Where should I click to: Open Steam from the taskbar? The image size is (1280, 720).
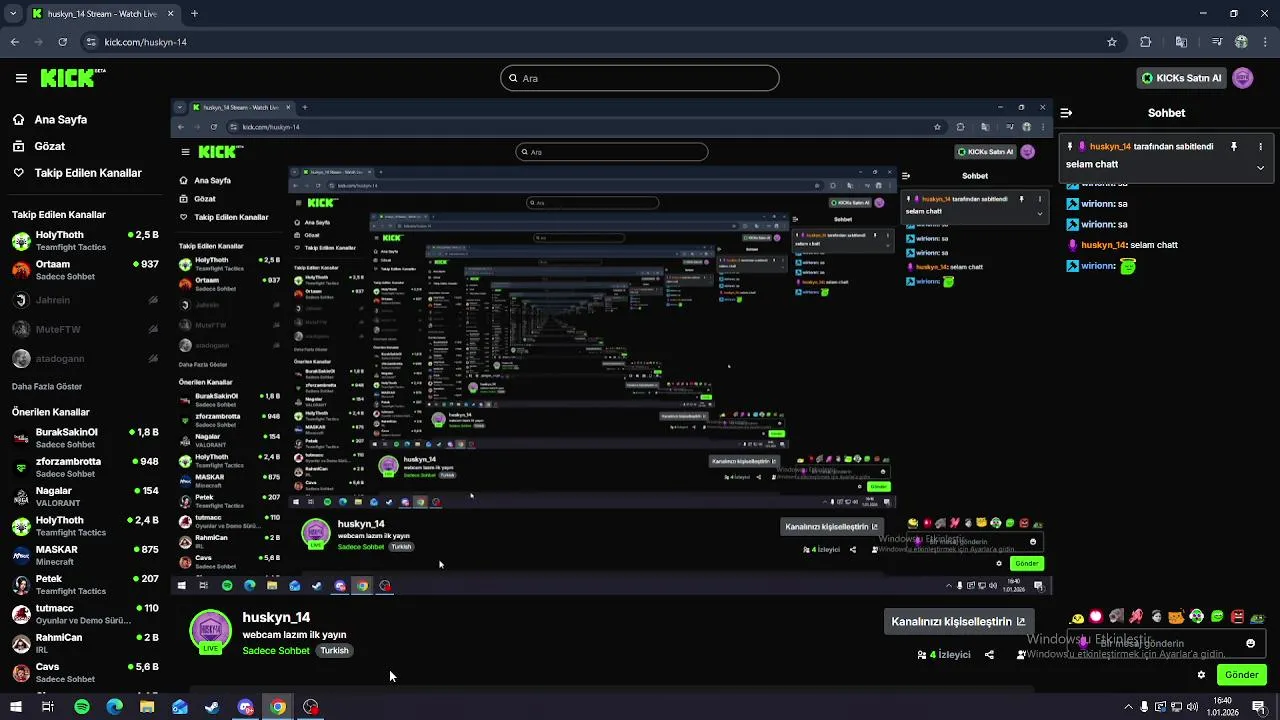point(212,707)
